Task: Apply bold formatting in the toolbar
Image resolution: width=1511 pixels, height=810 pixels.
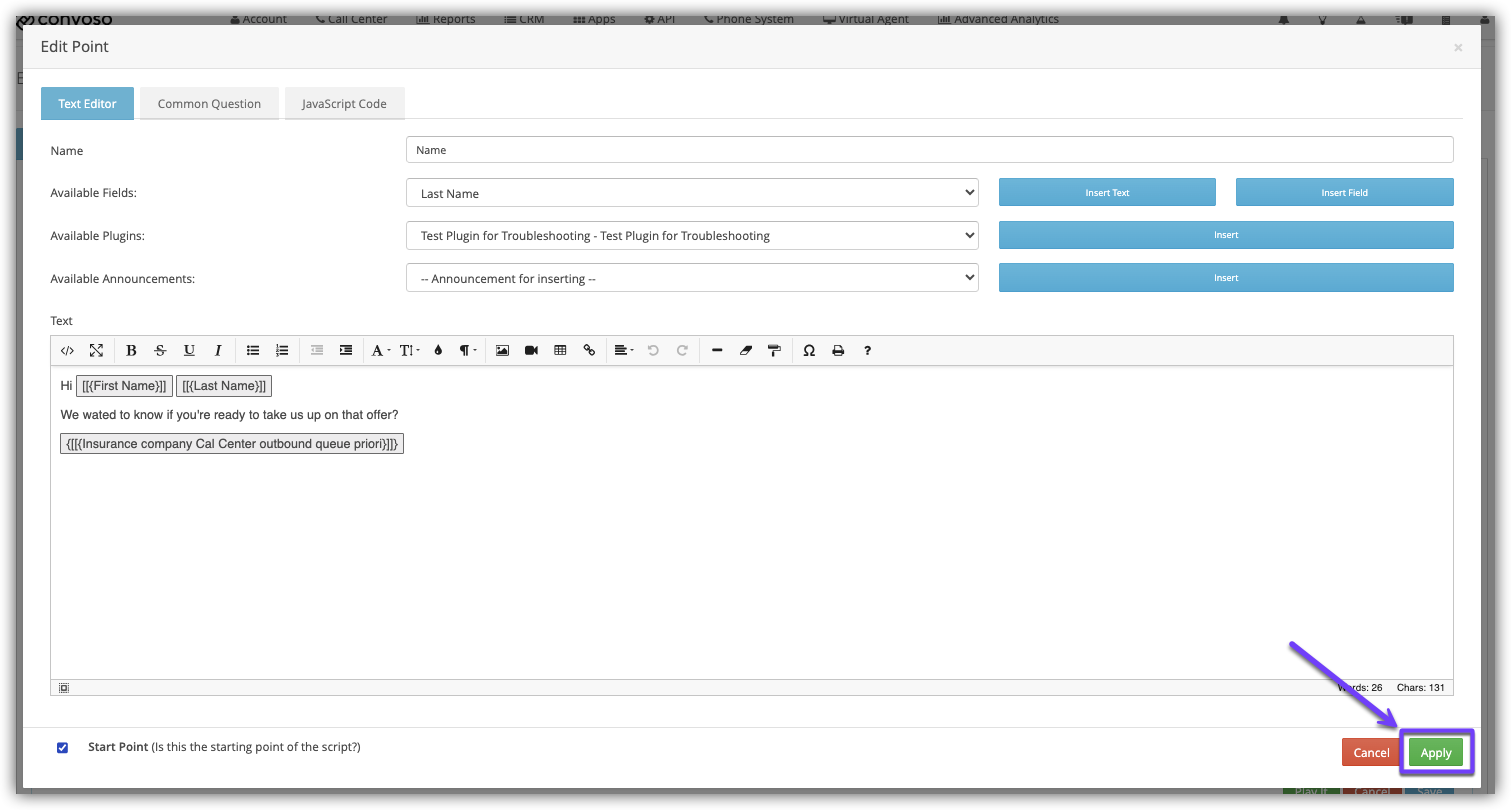Action: [131, 351]
